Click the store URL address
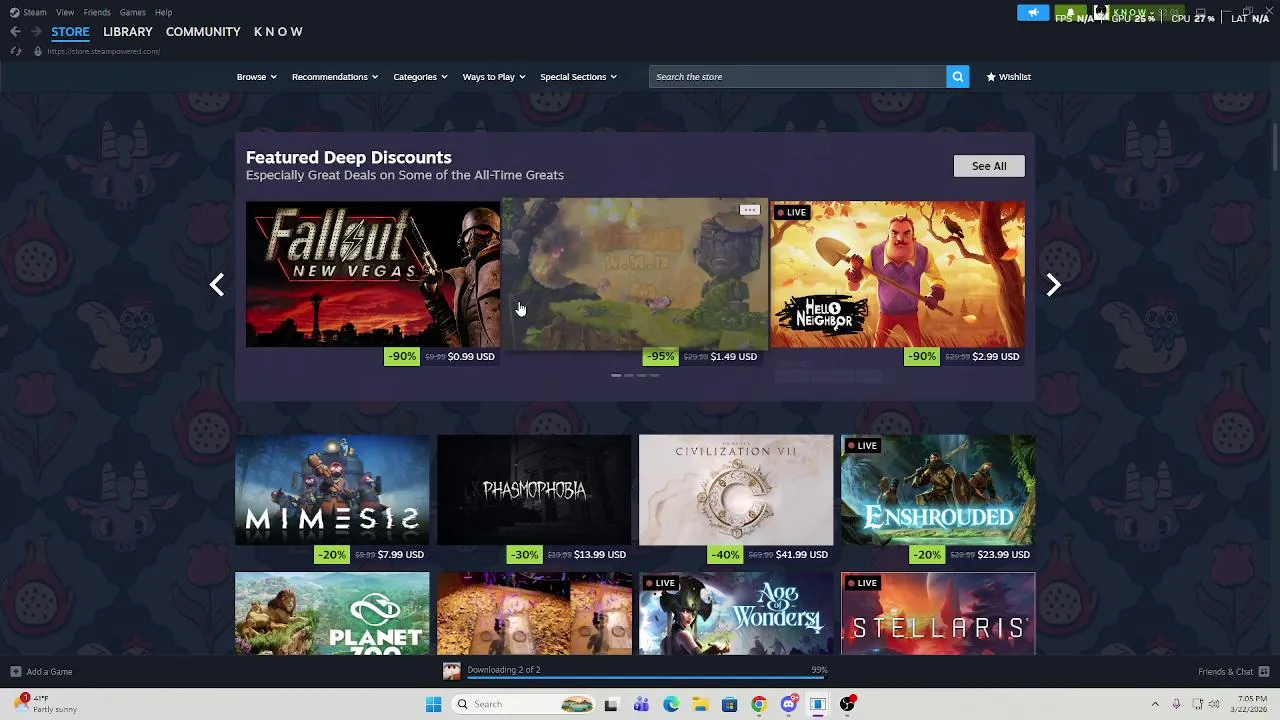This screenshot has height=720, width=1280. point(103,51)
